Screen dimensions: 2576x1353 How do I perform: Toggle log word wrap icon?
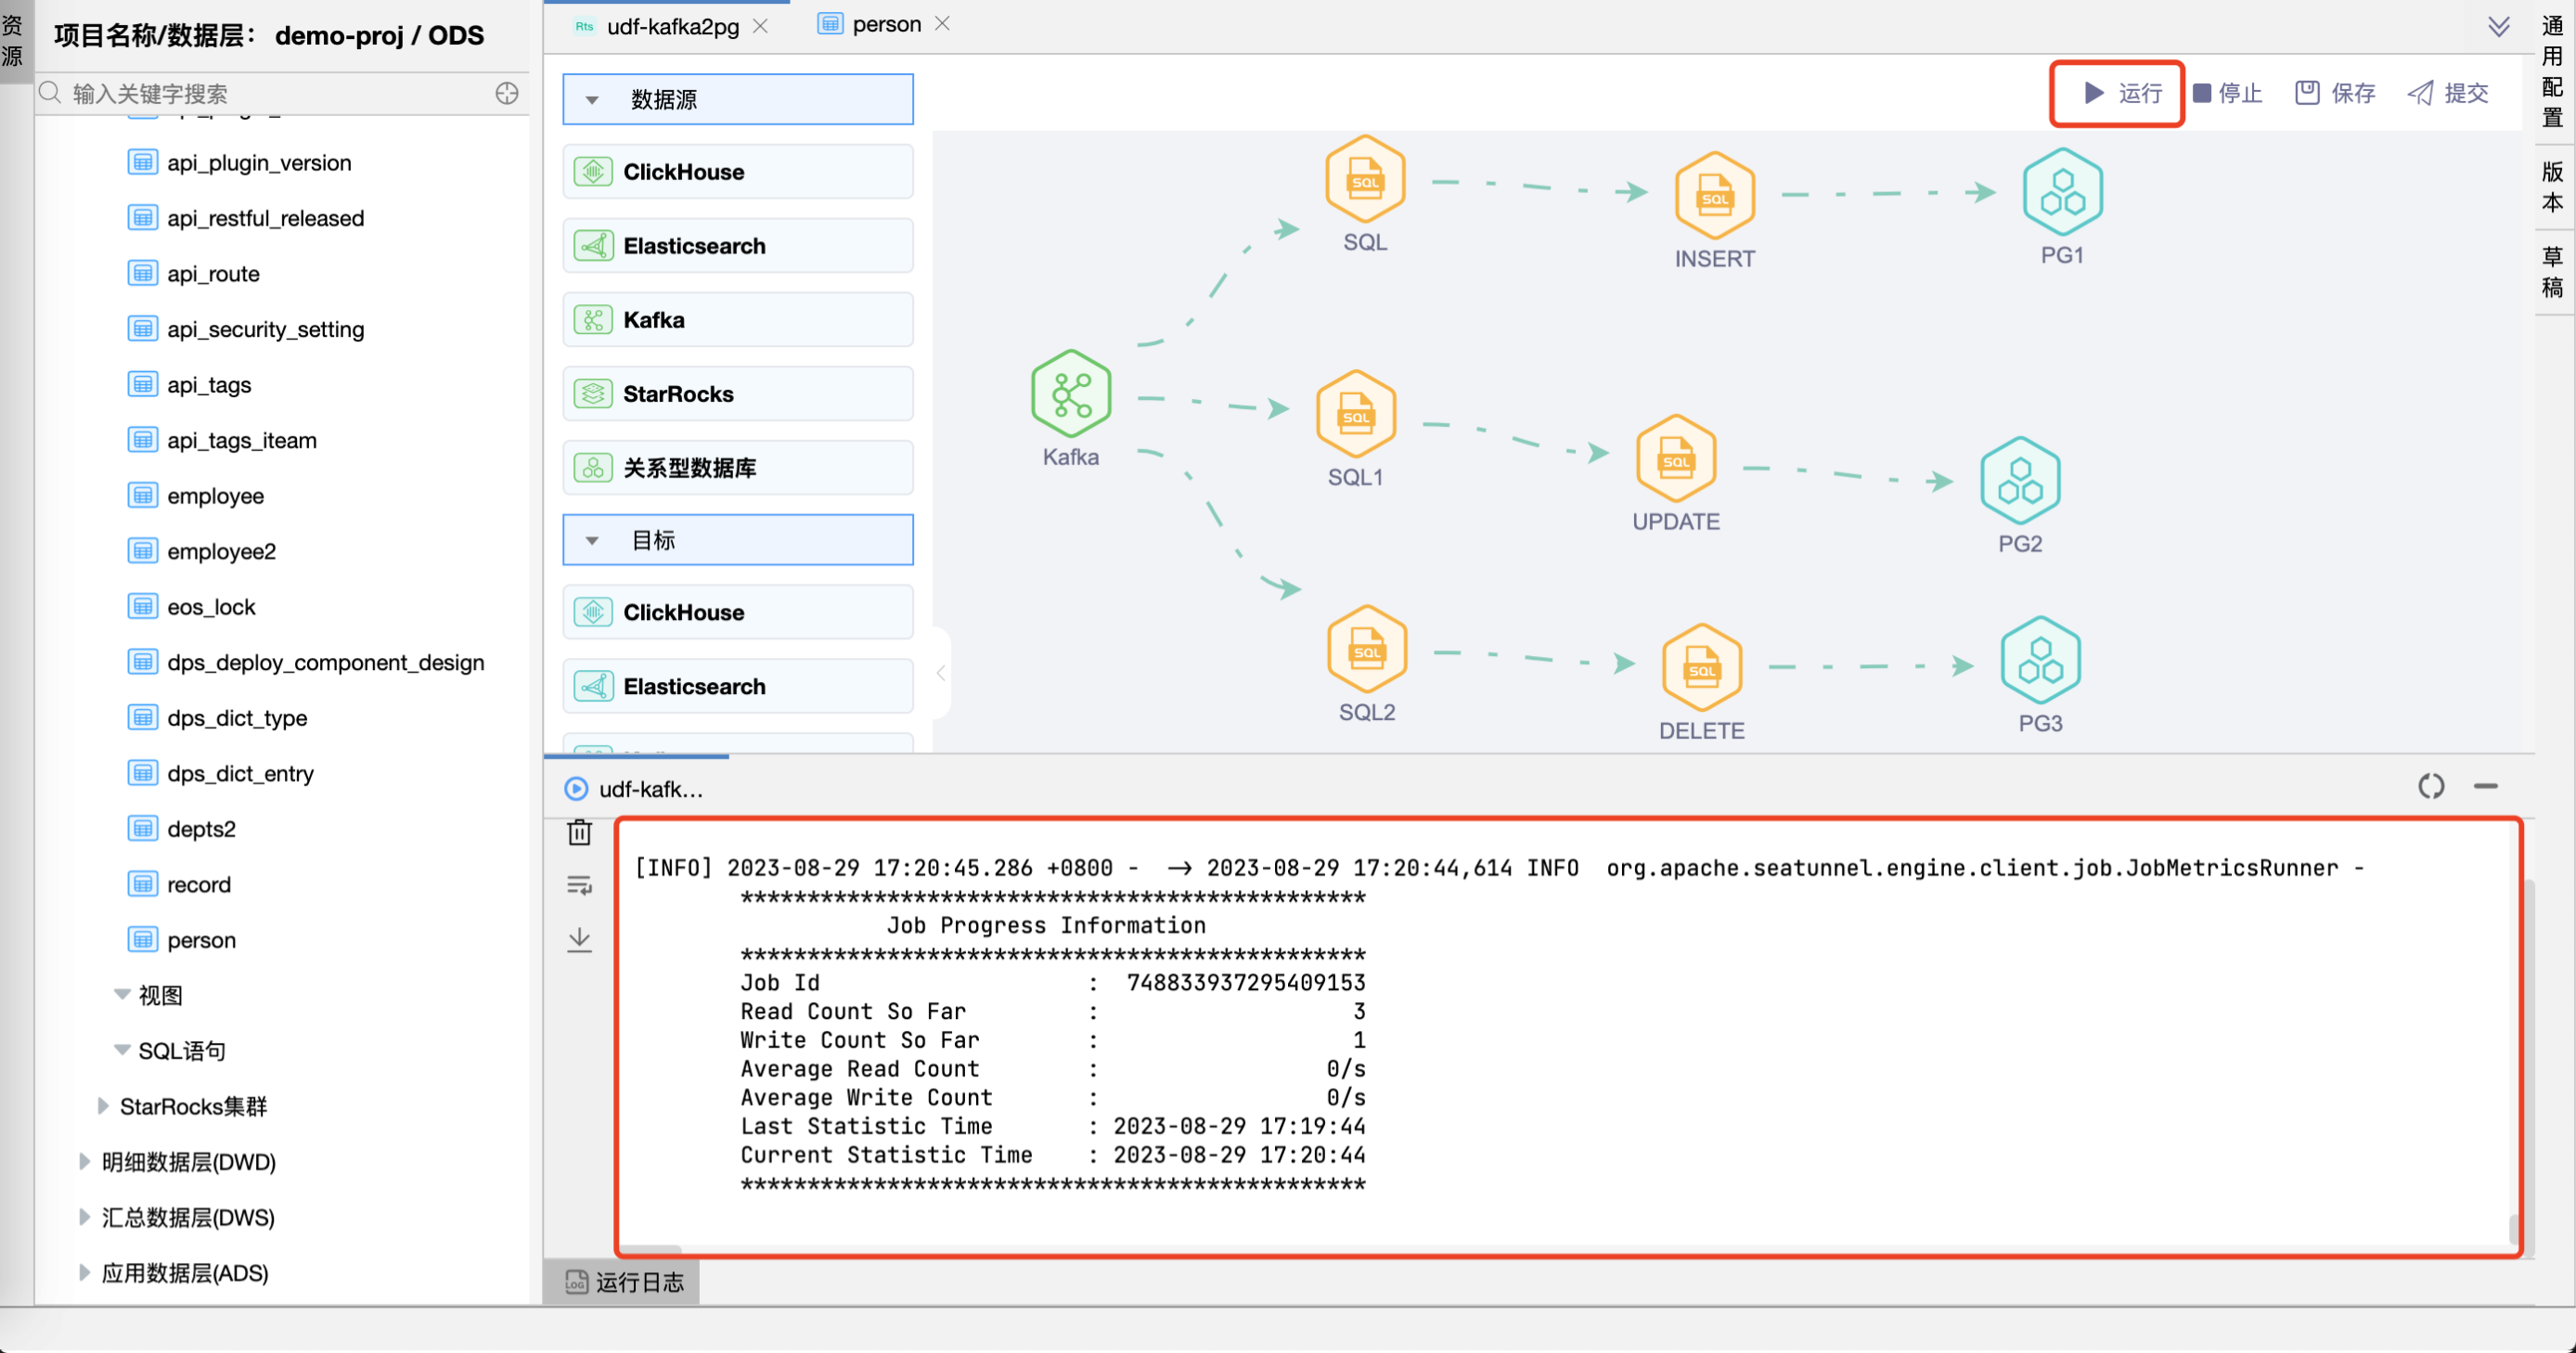click(x=579, y=885)
